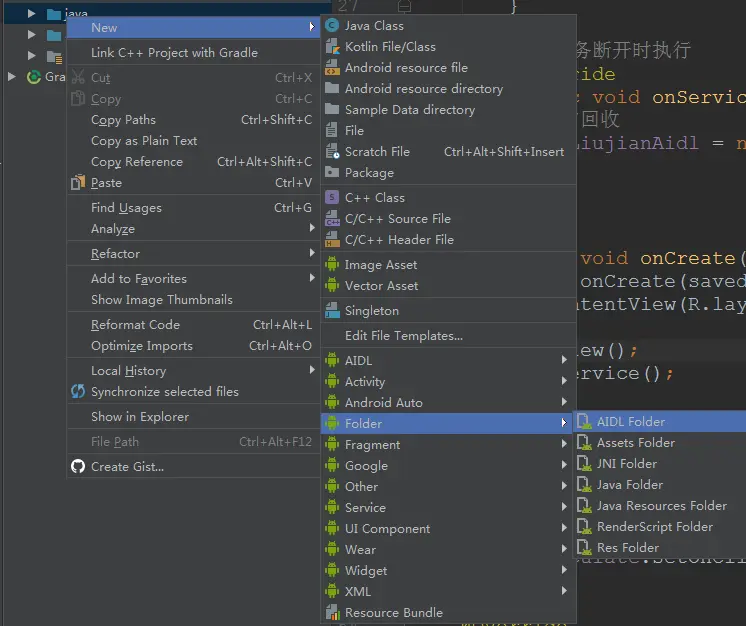Click the C/C++ Source File icon

pos(332,219)
